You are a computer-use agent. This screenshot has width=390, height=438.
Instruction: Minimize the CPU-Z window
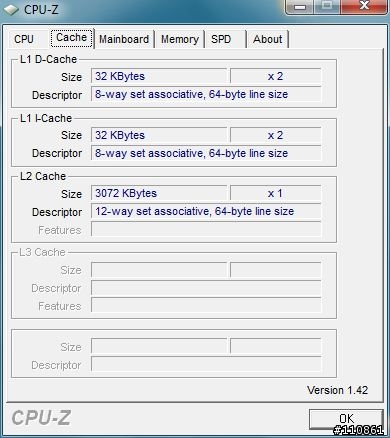coord(300,7)
